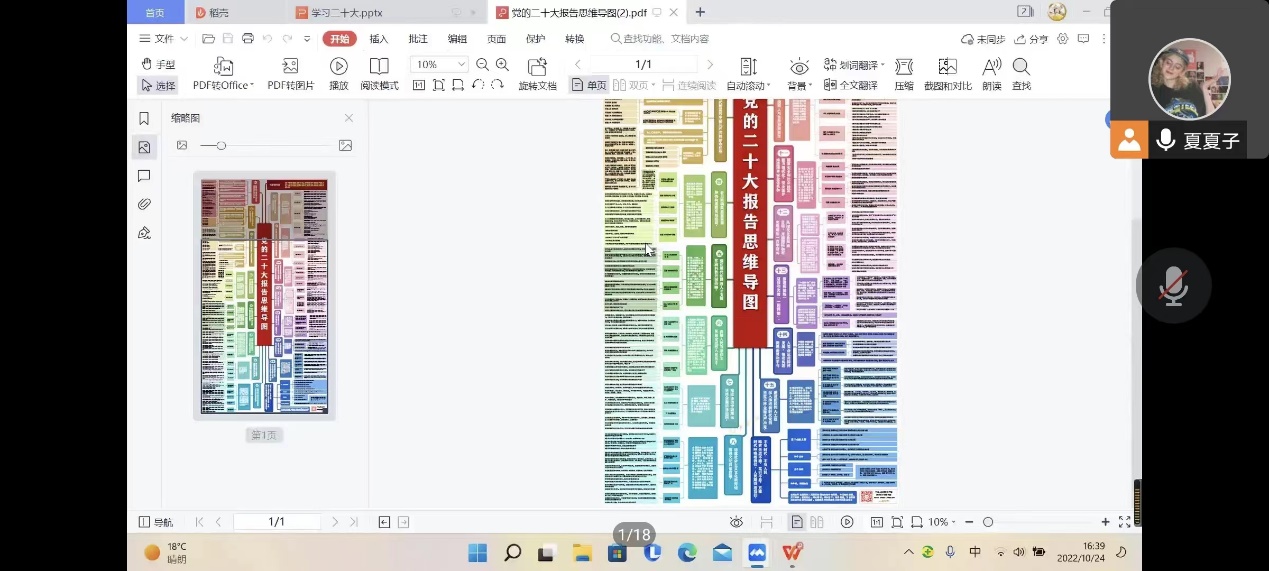The height and width of the screenshot is (571, 1269).
Task: Toggle single page layout in status bar
Action: 797,522
